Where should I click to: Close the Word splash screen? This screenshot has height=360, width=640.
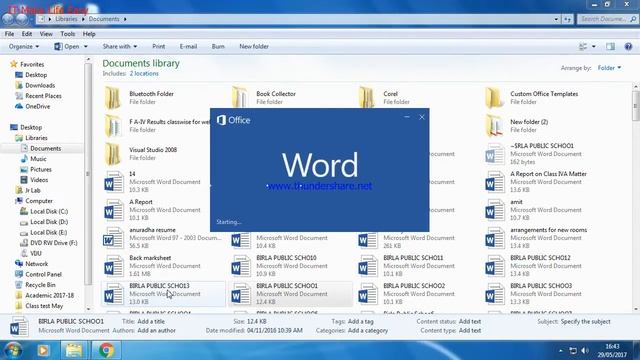pyautogui.click(x=422, y=117)
